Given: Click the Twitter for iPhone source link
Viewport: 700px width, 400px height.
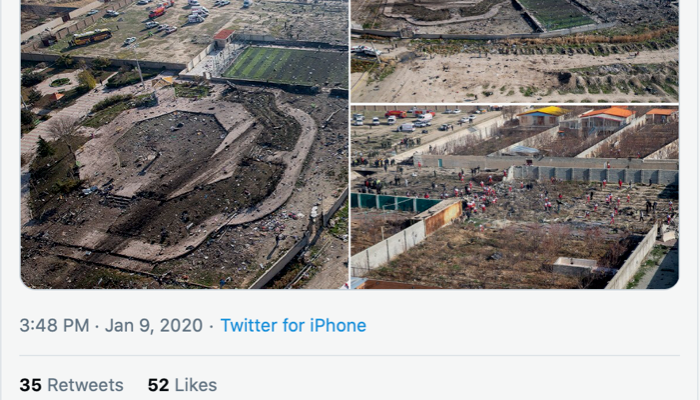Looking at the screenshot, I should click(x=293, y=325).
